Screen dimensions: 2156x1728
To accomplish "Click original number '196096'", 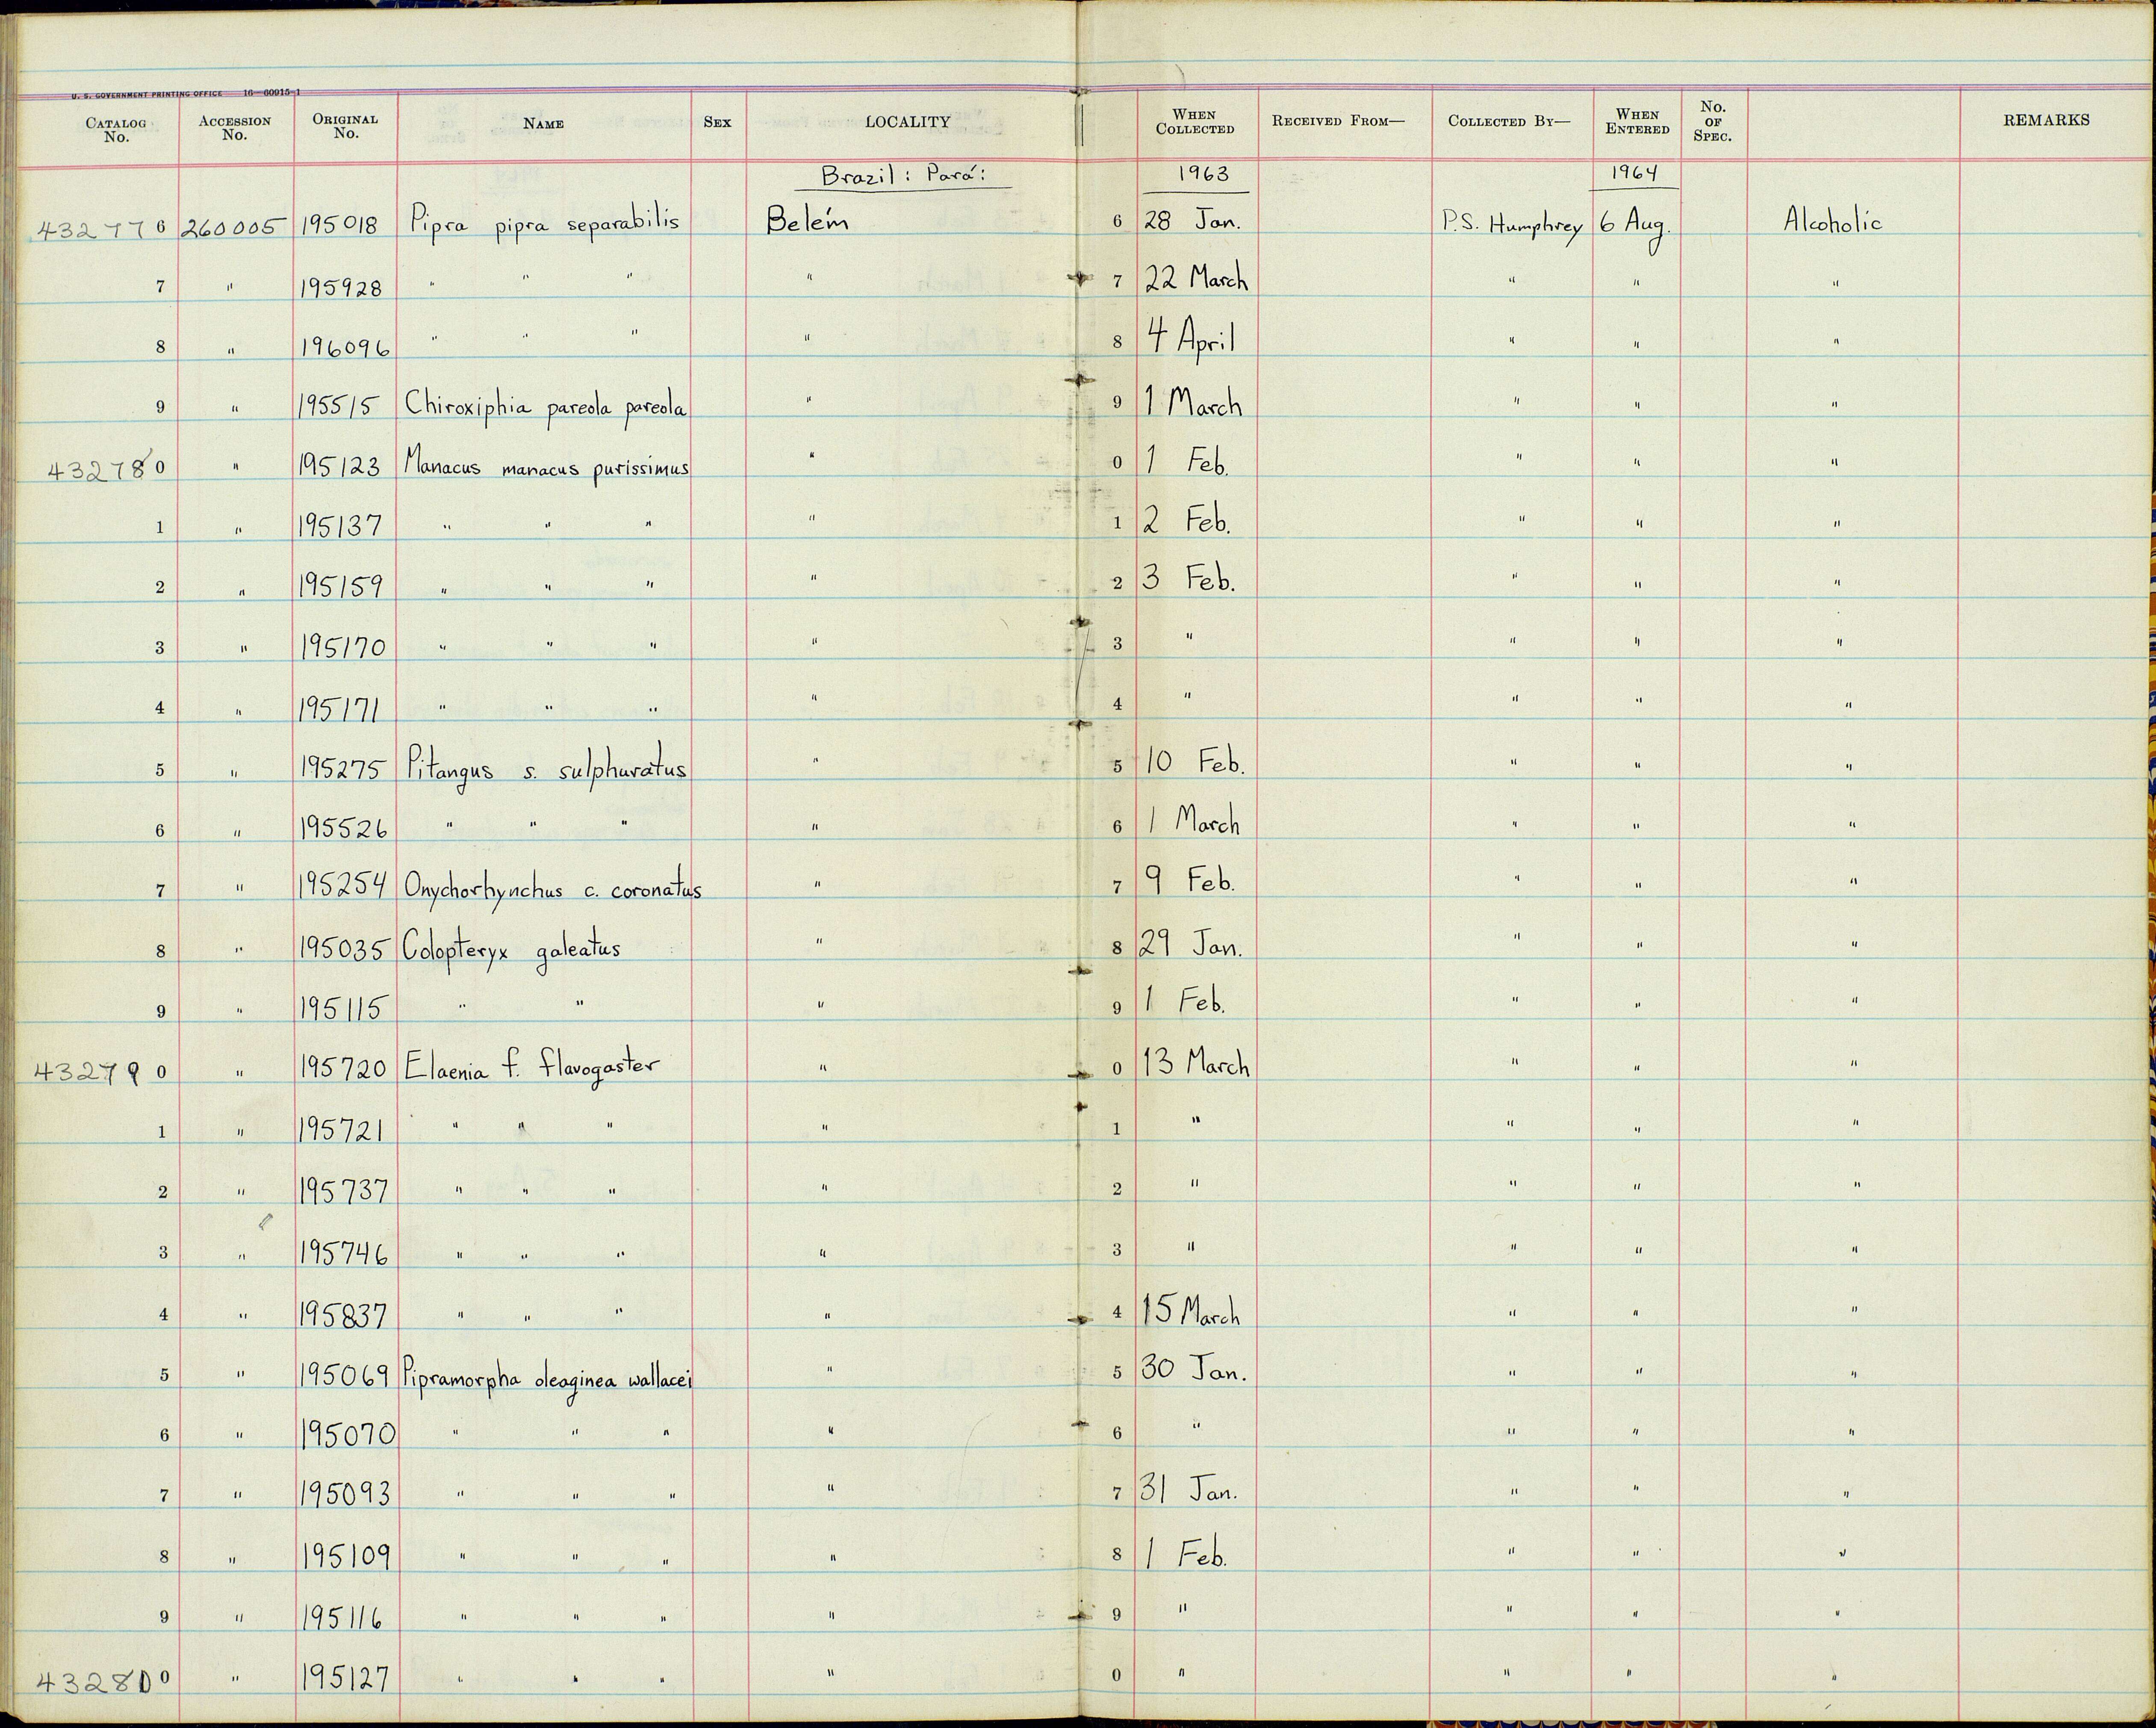I will click(x=344, y=348).
